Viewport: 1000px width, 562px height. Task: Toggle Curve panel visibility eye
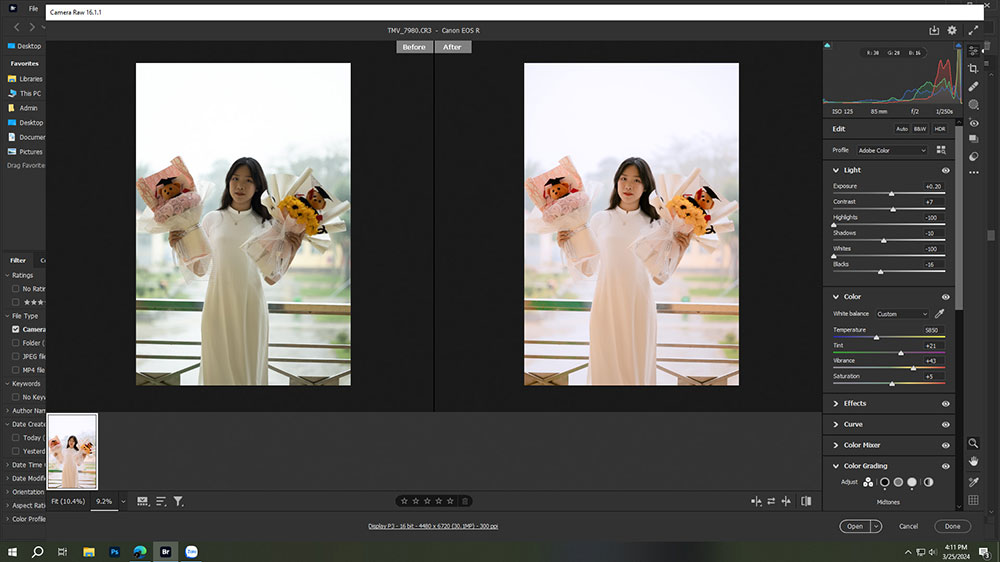click(946, 424)
